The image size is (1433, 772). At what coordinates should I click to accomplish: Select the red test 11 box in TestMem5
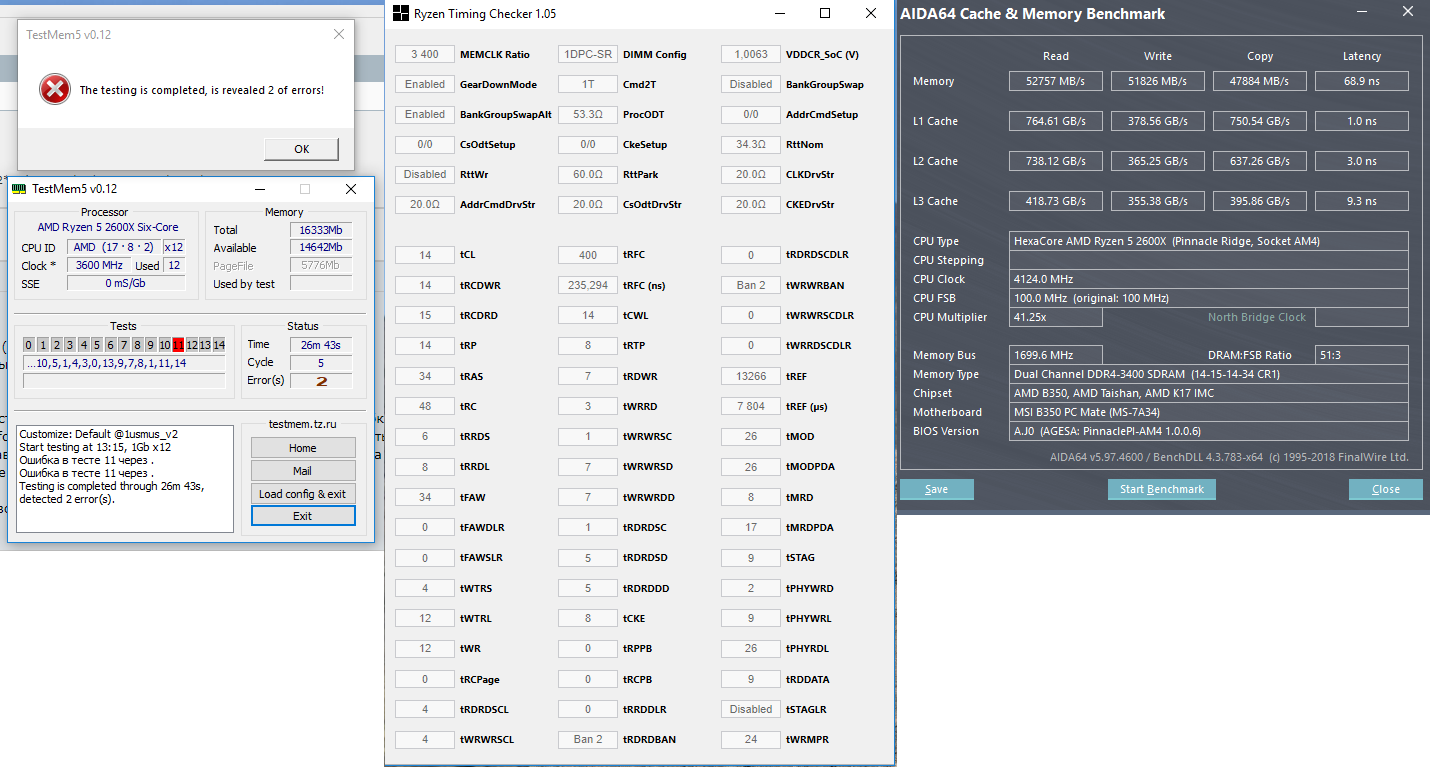178,345
